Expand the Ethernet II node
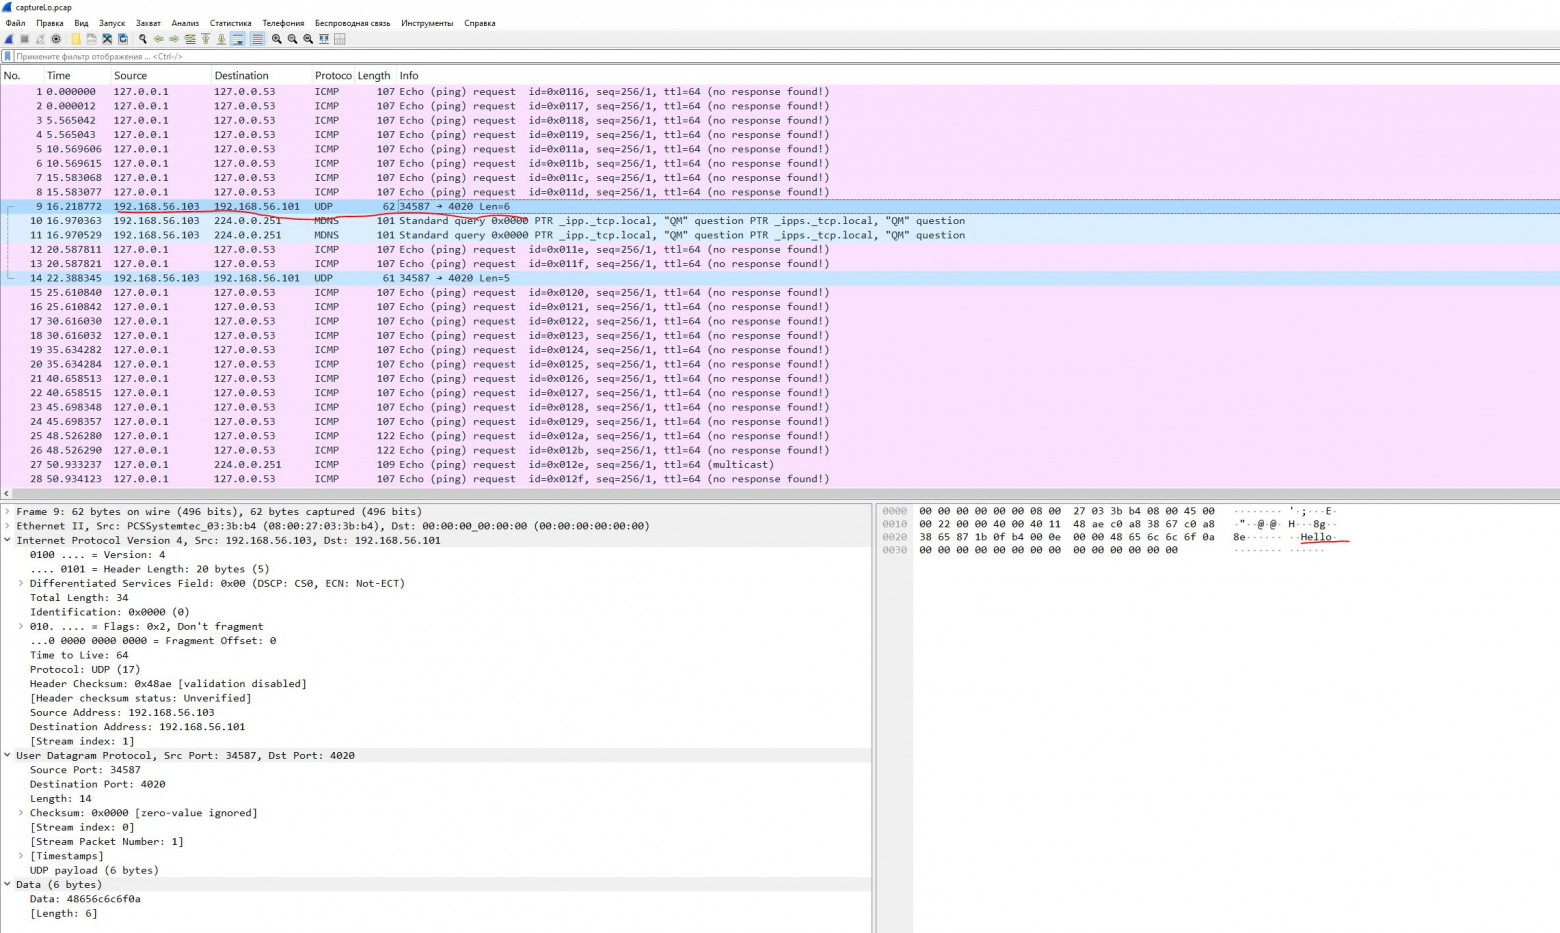Screen dimensions: 1560x933 pyautogui.click(x=8, y=526)
